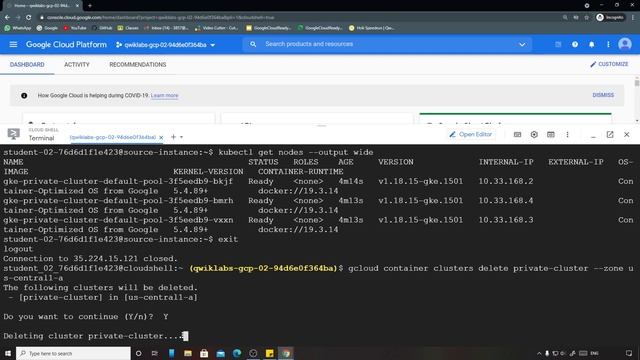Toggle the Cloud Shell on-screen keyboard icon
The height and width of the screenshot is (360, 640).
(x=517, y=134)
